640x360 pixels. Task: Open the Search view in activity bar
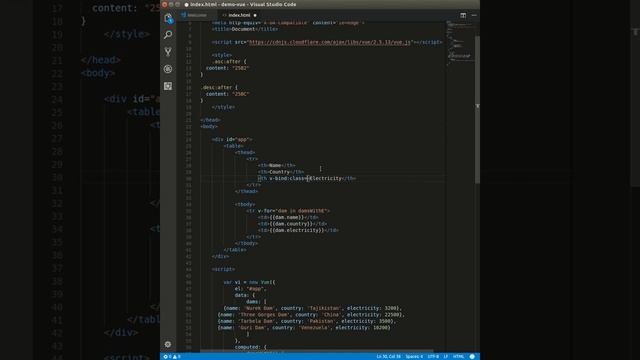point(168,35)
